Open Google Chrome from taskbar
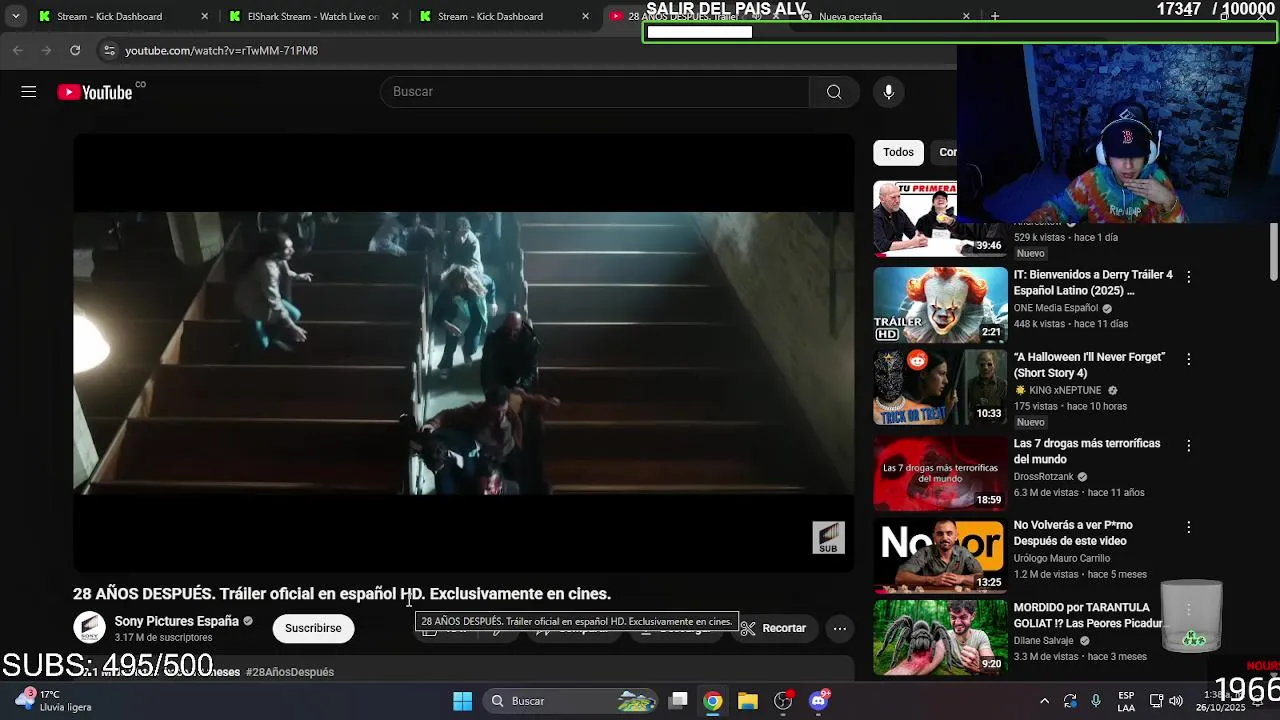1280x720 pixels. click(x=712, y=701)
